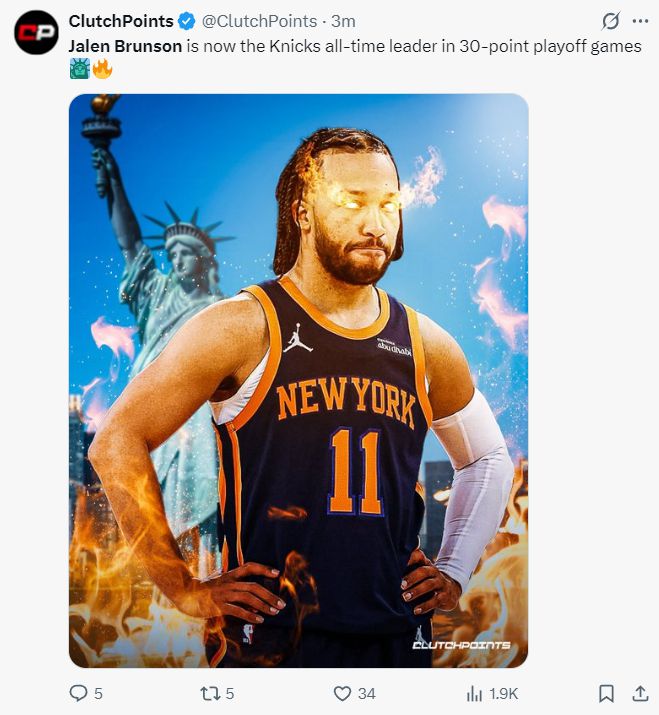Click the 5 reposts count
Viewport: 659px width, 715px height.
[x=230, y=694]
